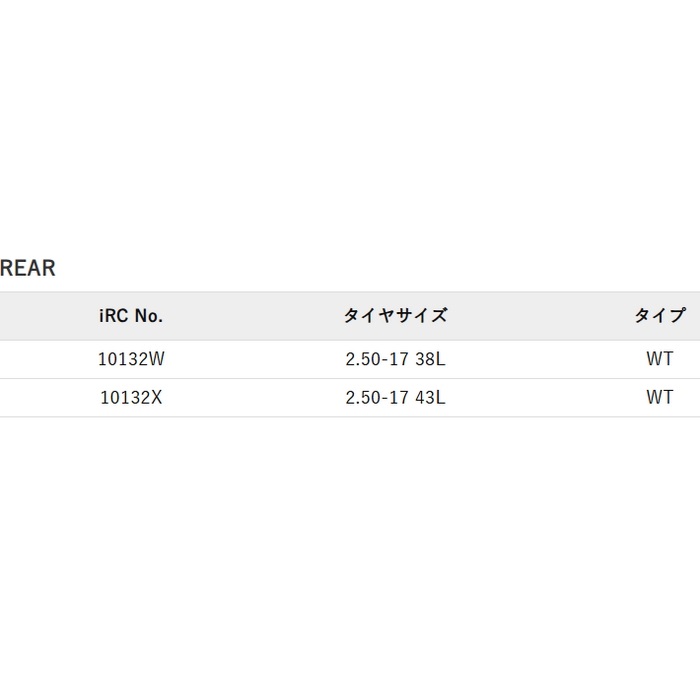Click WT type in the 10132X row

pos(660,397)
